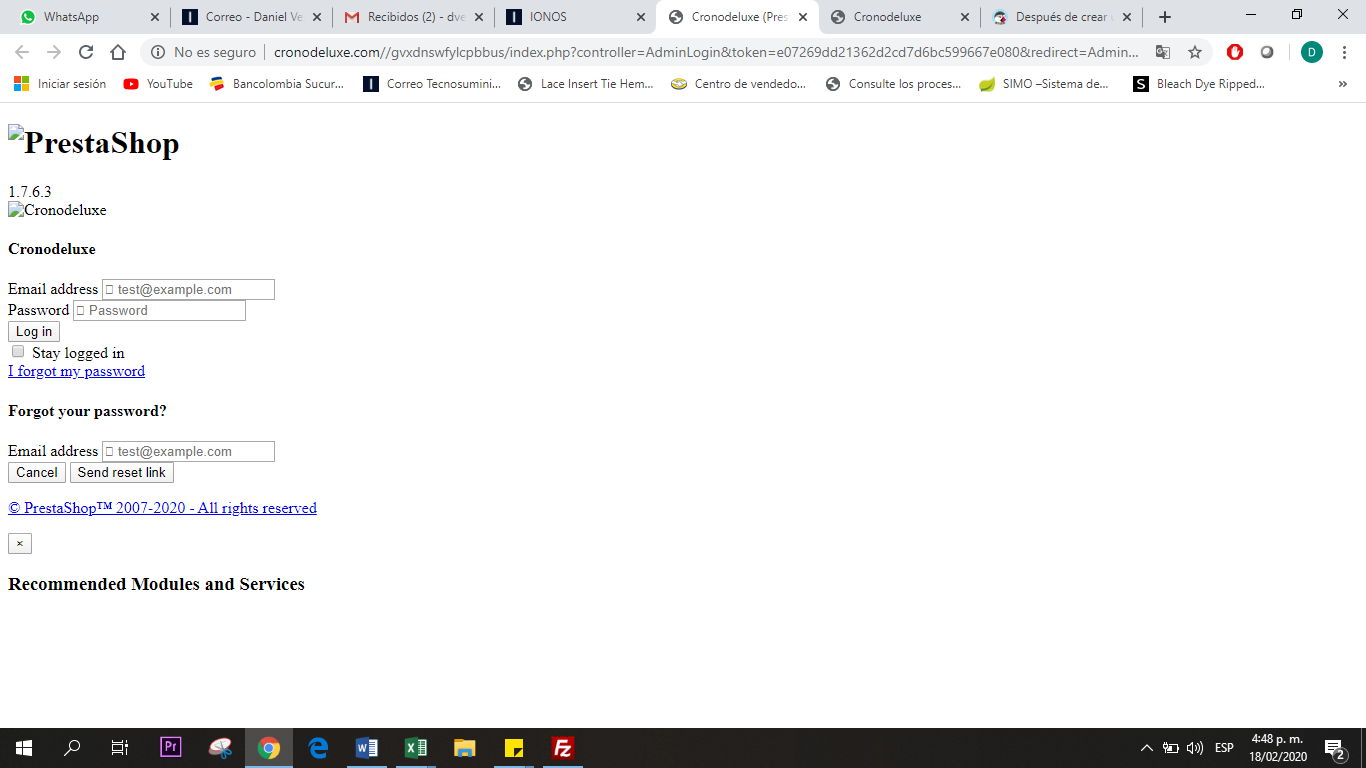Open the ESP input language switcher
The height and width of the screenshot is (768, 1366).
point(1224,748)
